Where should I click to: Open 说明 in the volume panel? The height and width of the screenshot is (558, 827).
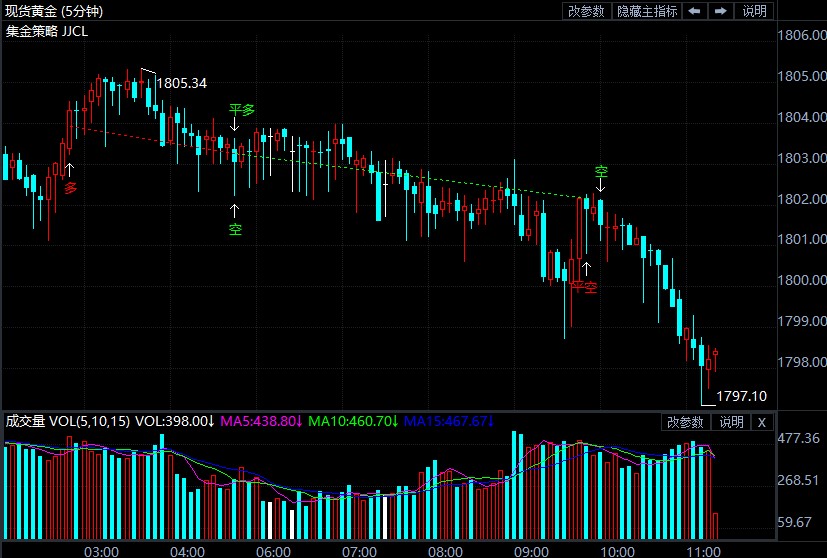731,422
